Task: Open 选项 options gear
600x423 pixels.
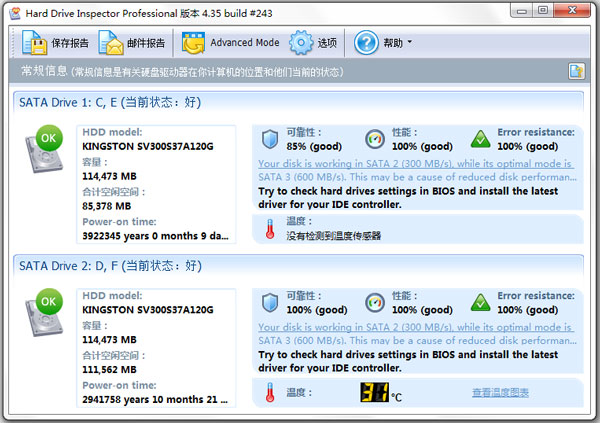Action: (x=301, y=44)
